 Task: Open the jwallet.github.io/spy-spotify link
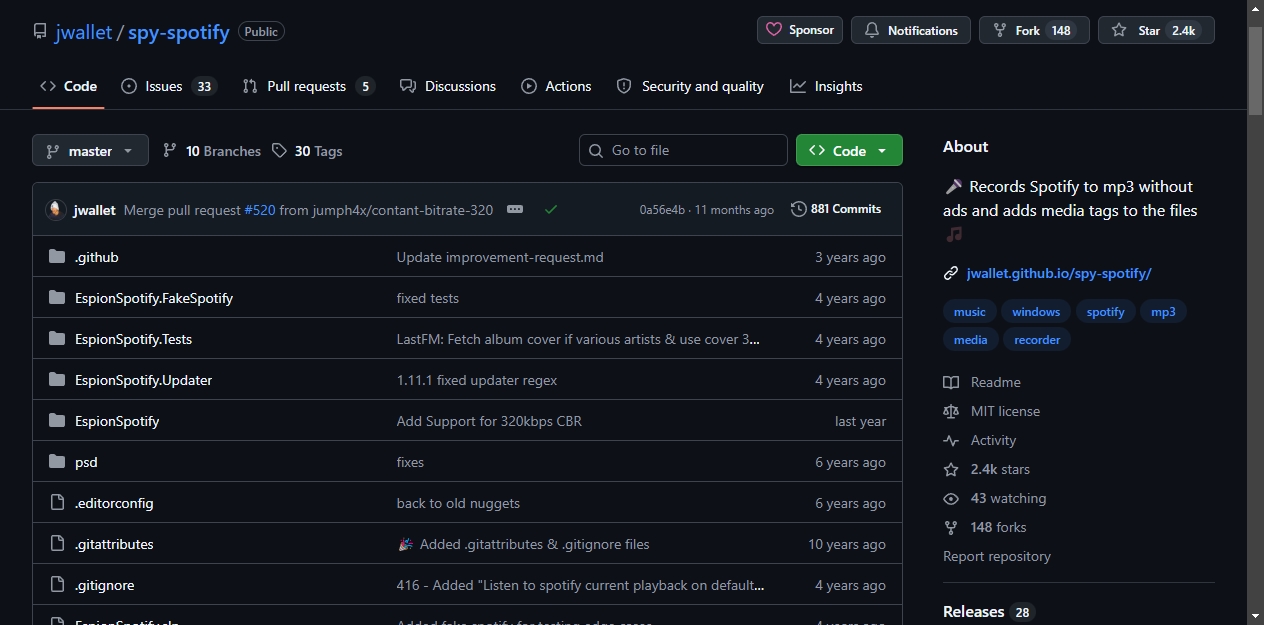pyautogui.click(x=1059, y=273)
